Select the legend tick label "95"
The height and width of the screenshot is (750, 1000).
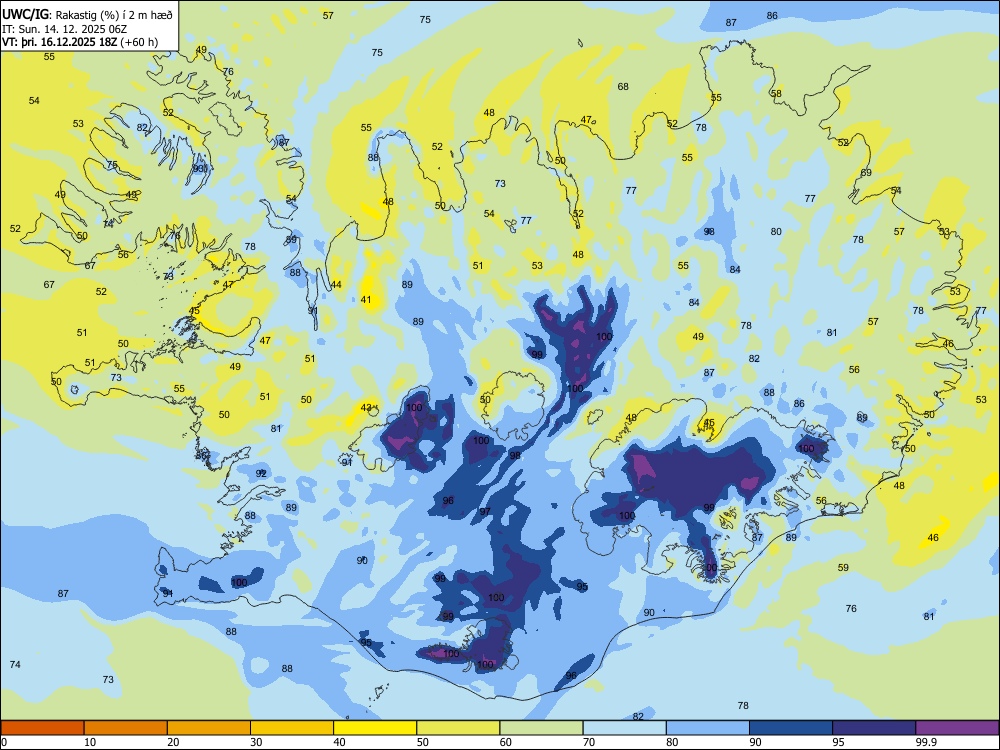[839, 742]
